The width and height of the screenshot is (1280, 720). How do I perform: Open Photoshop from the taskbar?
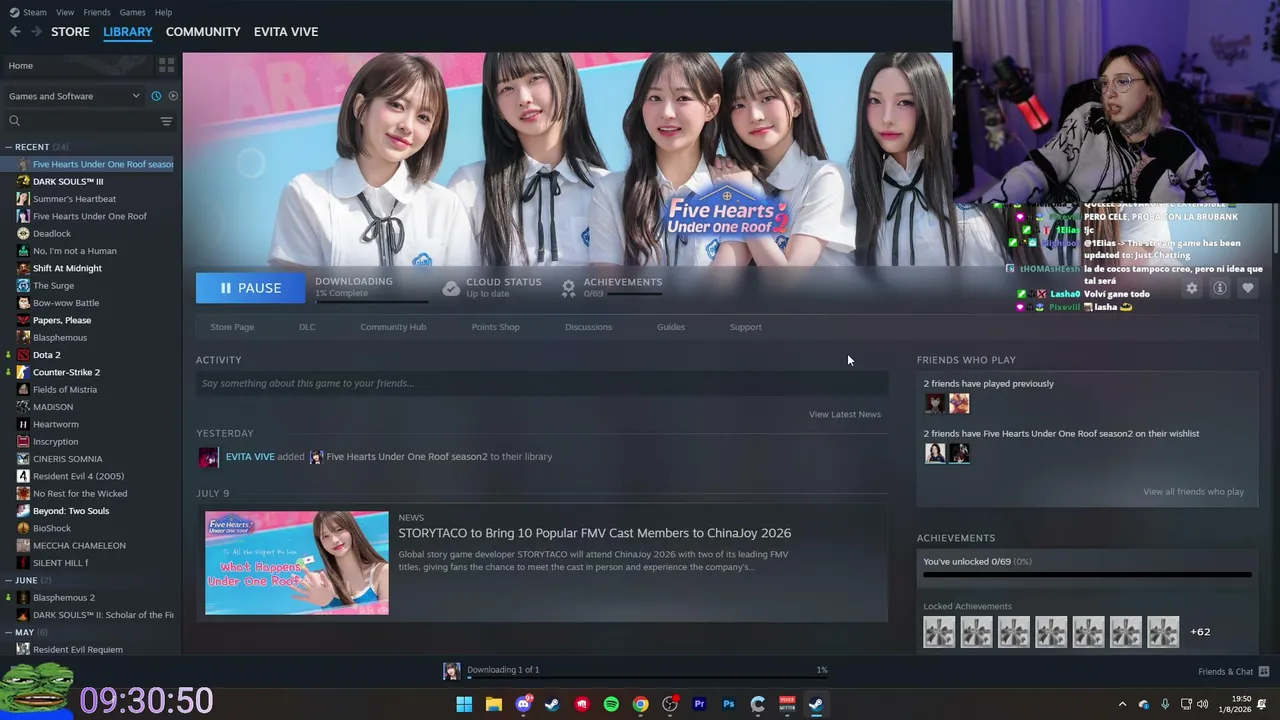tap(728, 704)
